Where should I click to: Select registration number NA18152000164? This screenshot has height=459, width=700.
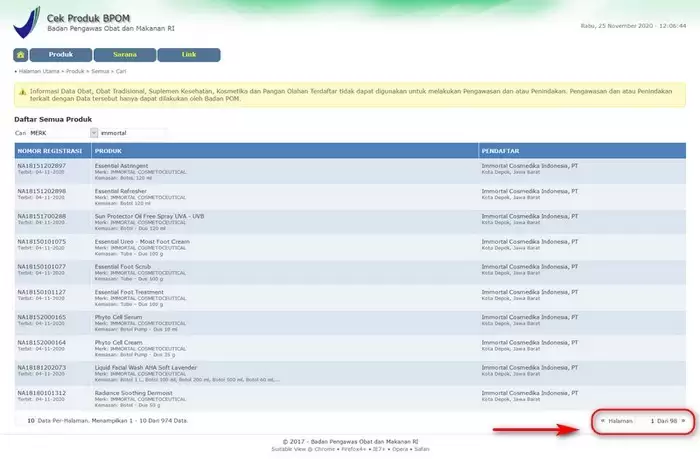point(42,342)
